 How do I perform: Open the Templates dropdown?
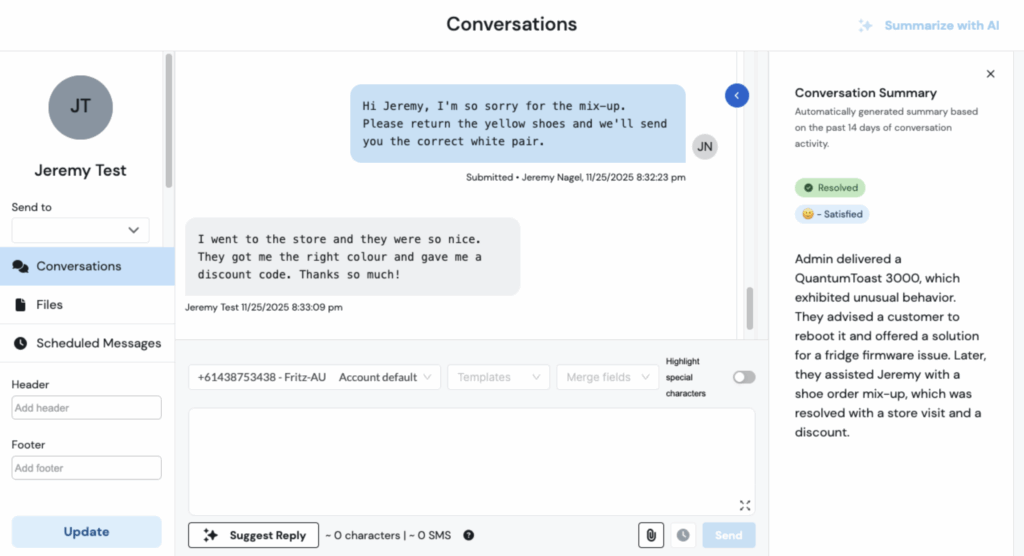(x=498, y=377)
